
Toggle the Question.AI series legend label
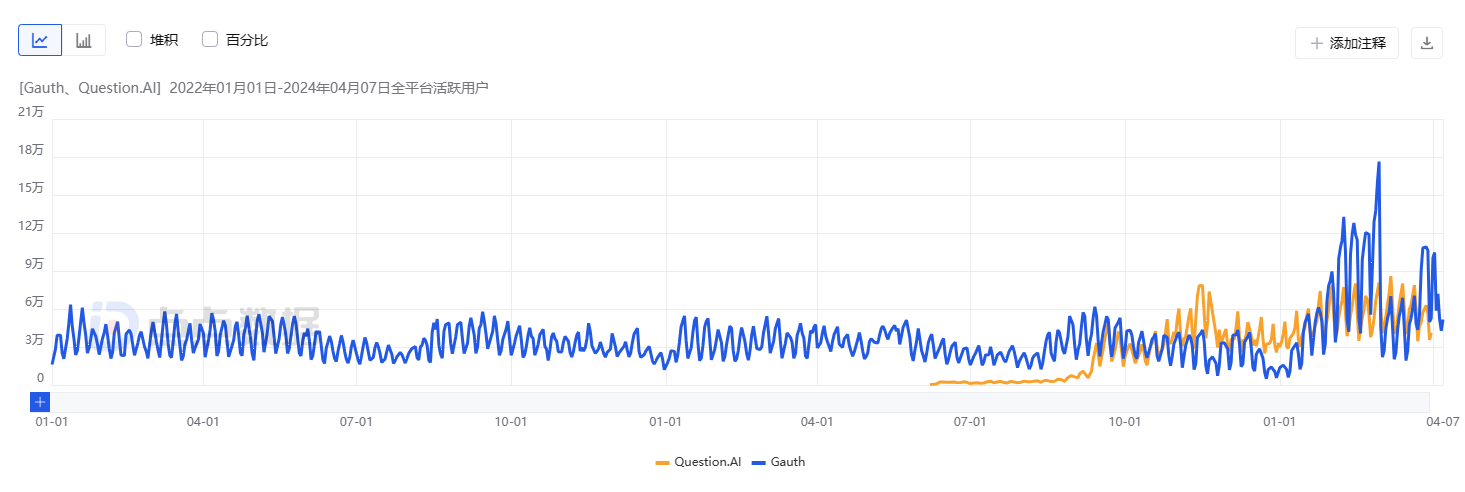707,462
